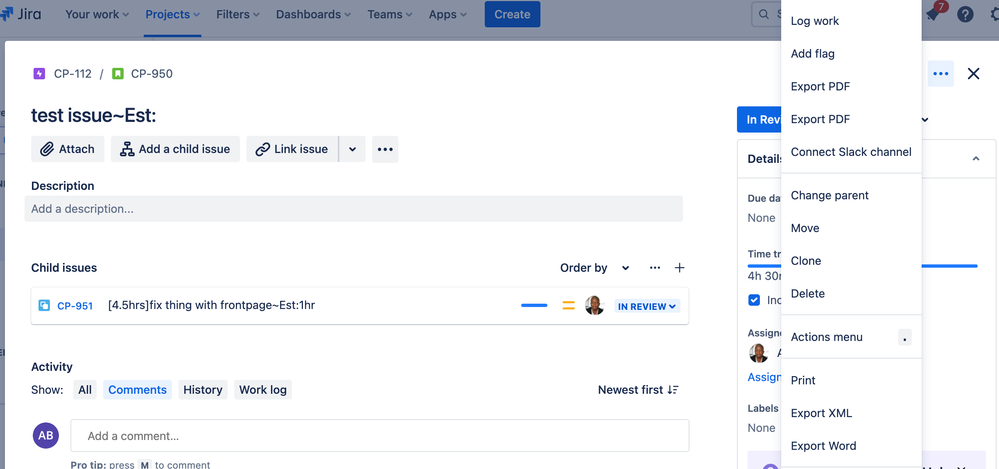Select Add flag from the menu
The image size is (999, 469).
[x=851, y=54]
